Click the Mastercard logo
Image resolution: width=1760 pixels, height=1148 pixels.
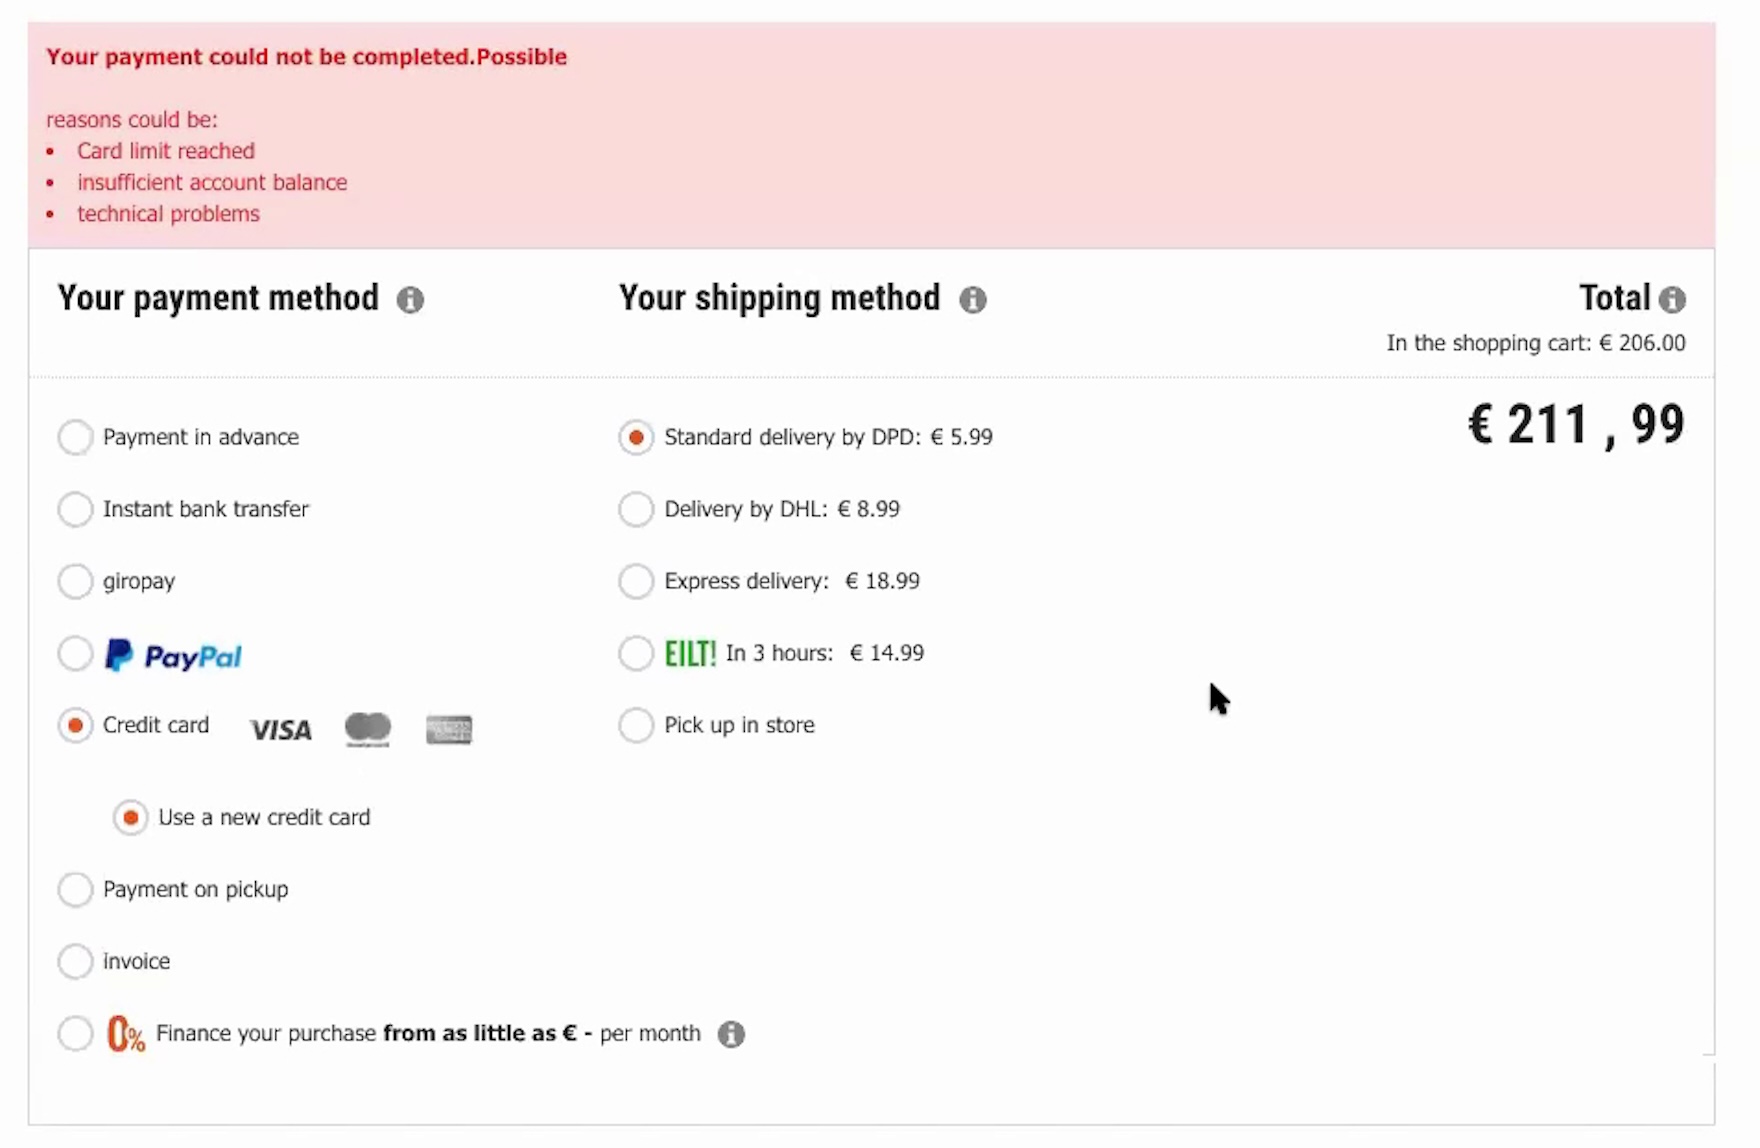pos(368,729)
